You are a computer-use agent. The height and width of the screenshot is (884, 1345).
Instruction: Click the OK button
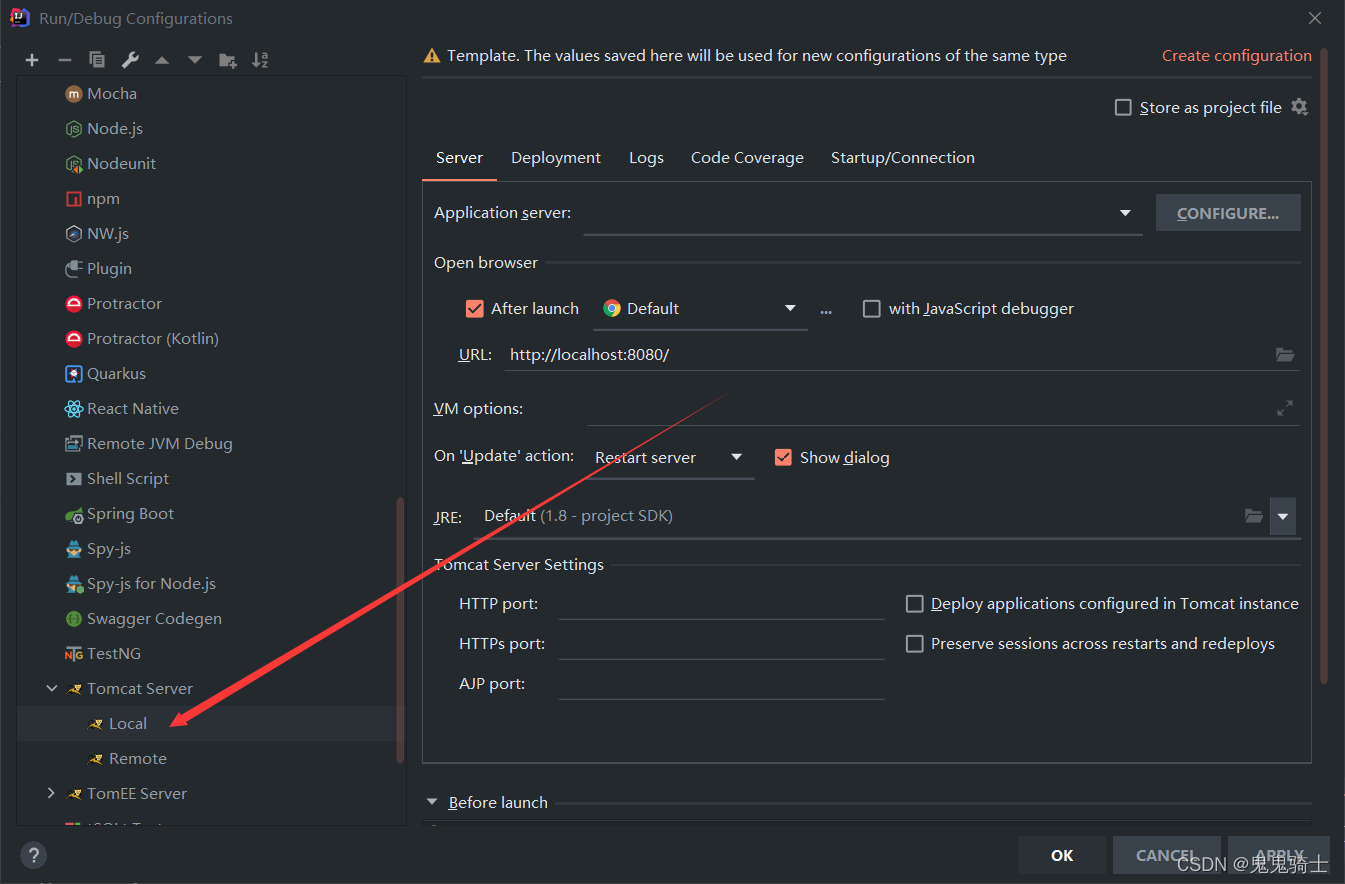(x=1062, y=855)
